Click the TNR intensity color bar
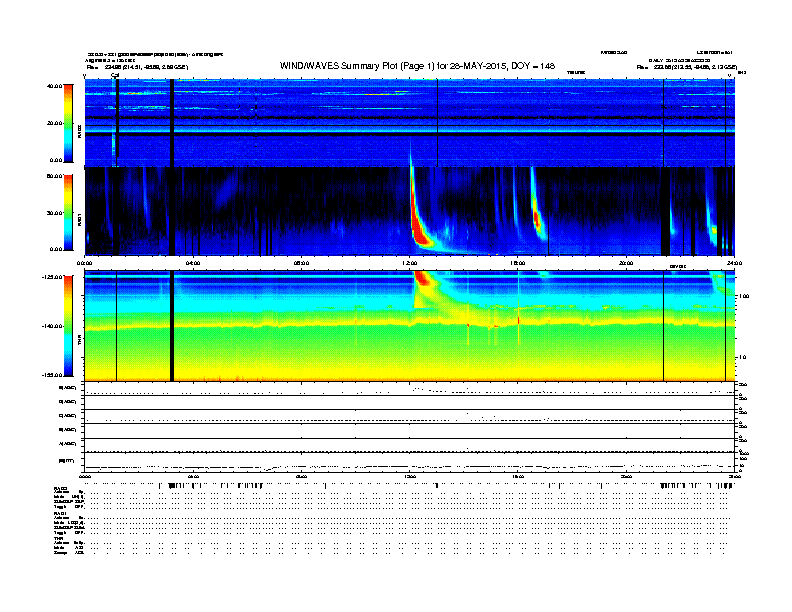Screen dimensions: 792x612 click(68, 326)
